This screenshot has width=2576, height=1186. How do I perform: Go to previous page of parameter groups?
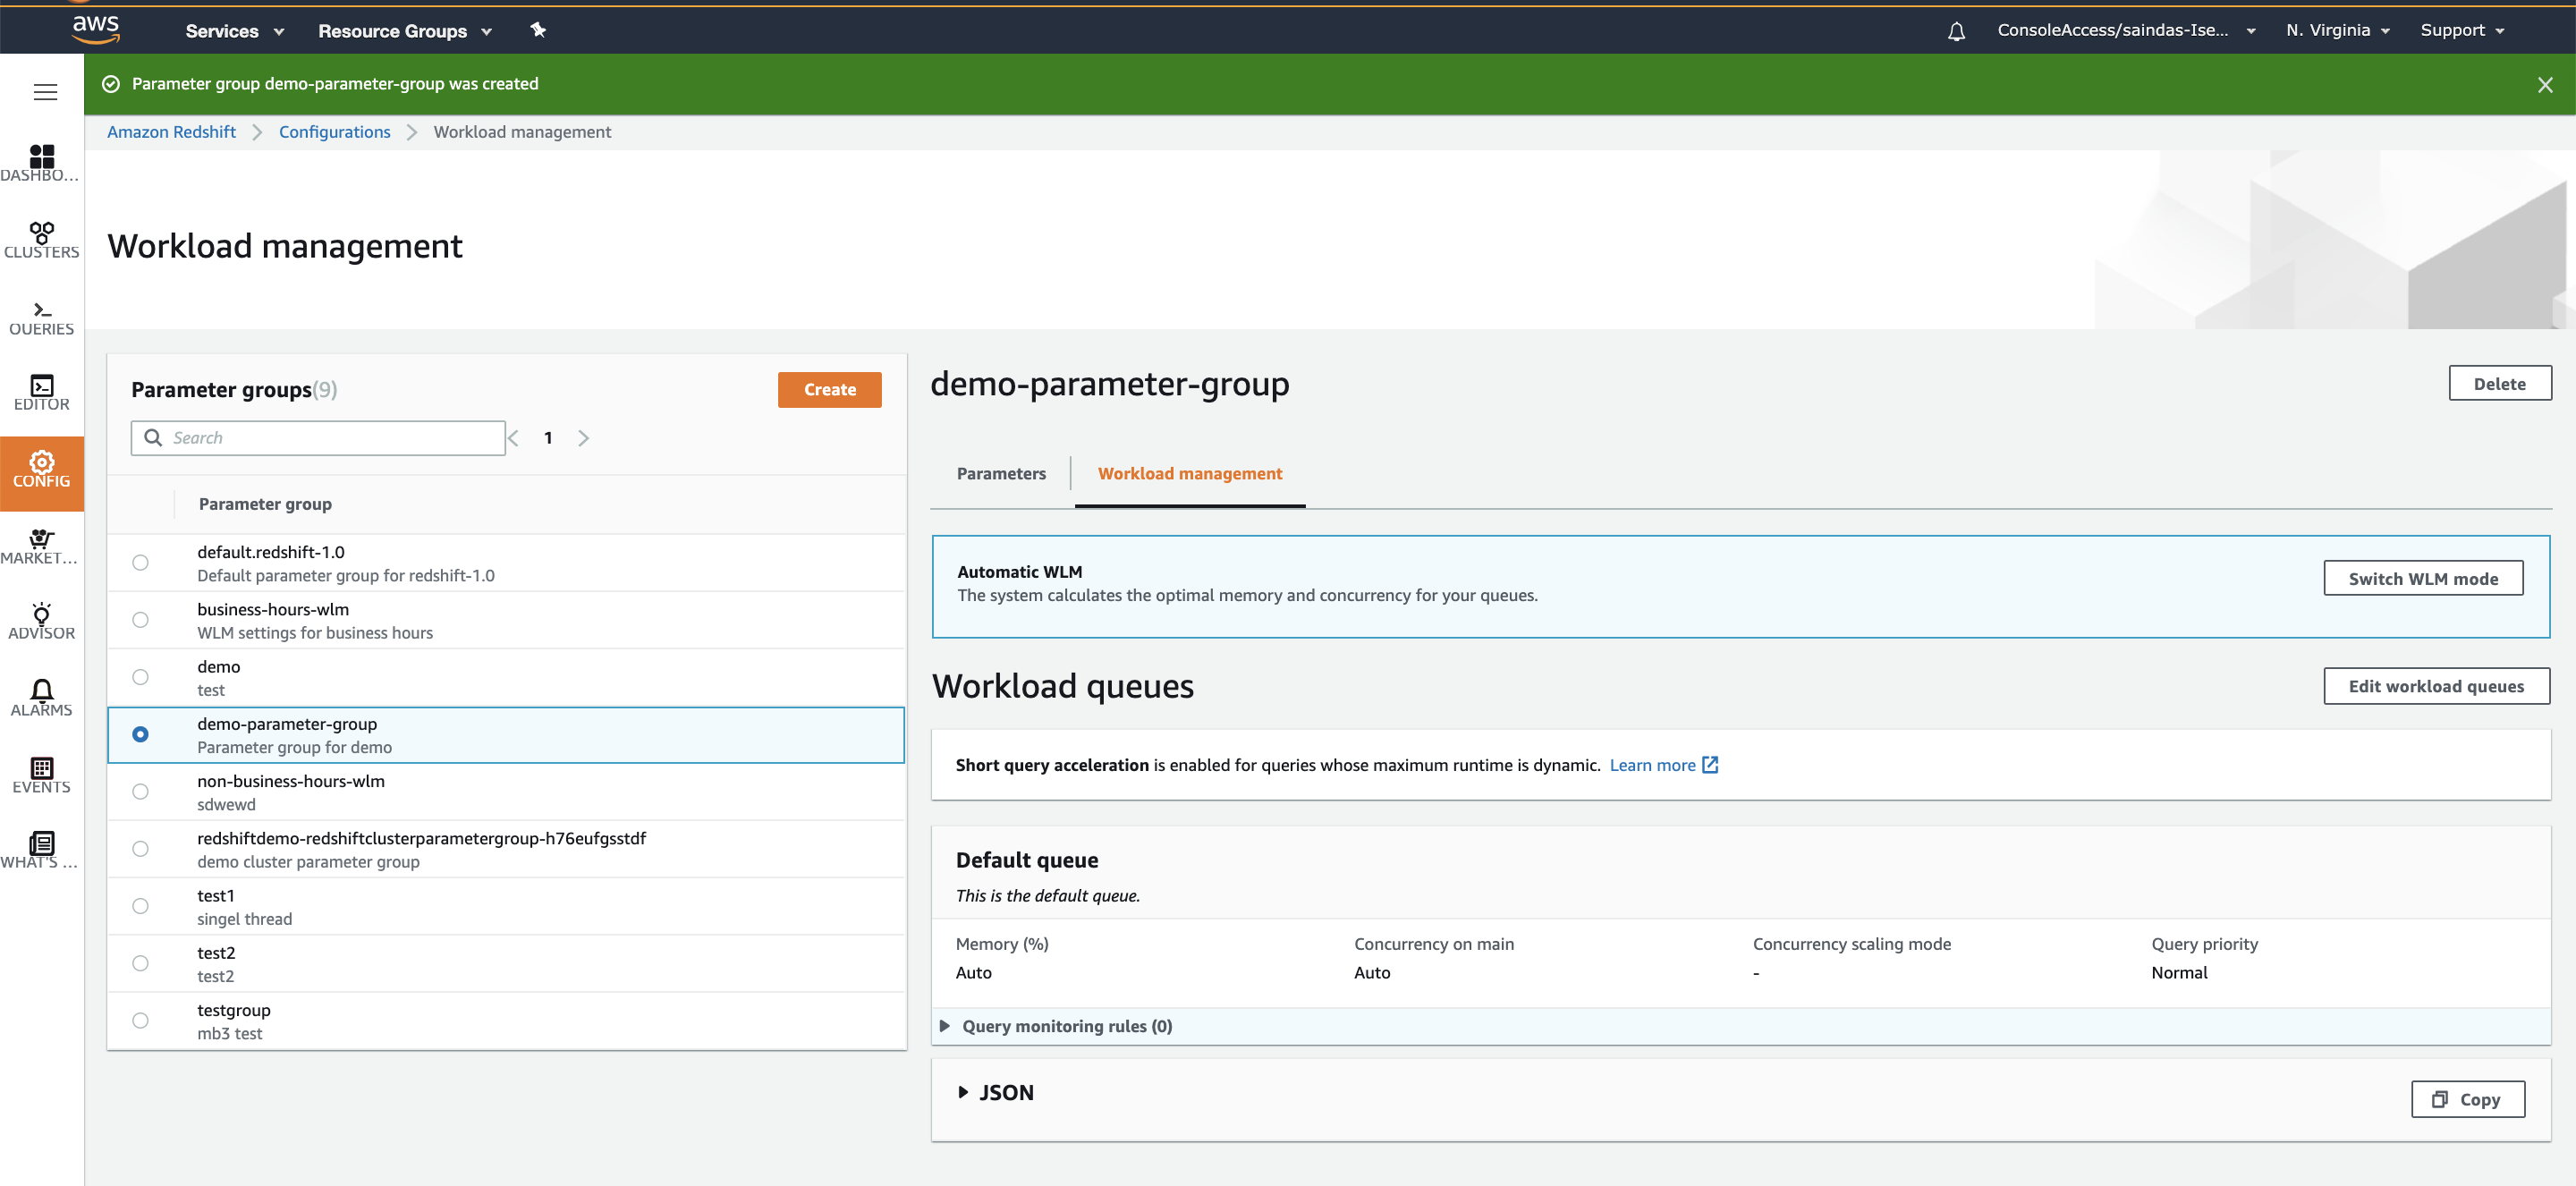514,438
